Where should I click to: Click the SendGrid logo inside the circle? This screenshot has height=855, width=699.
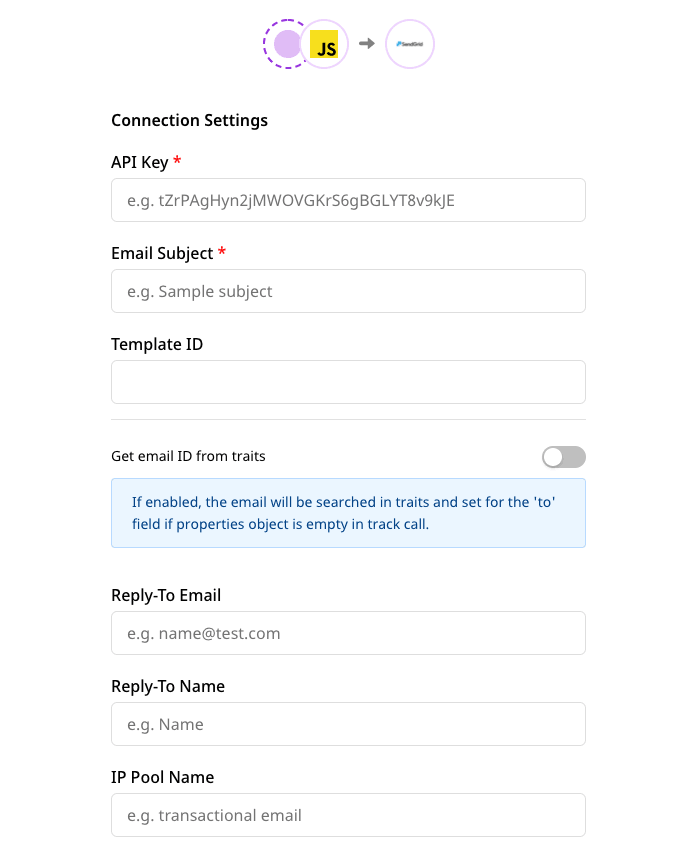(x=410, y=44)
